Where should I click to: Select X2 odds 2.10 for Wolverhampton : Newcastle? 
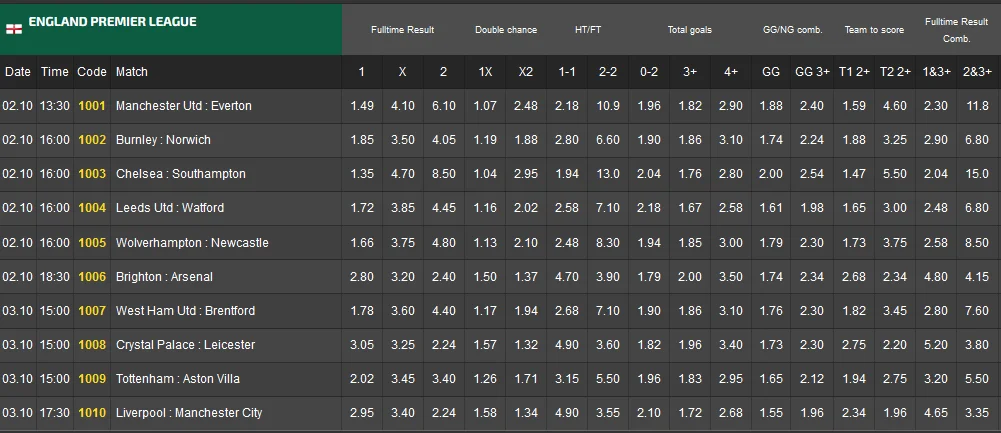point(526,243)
